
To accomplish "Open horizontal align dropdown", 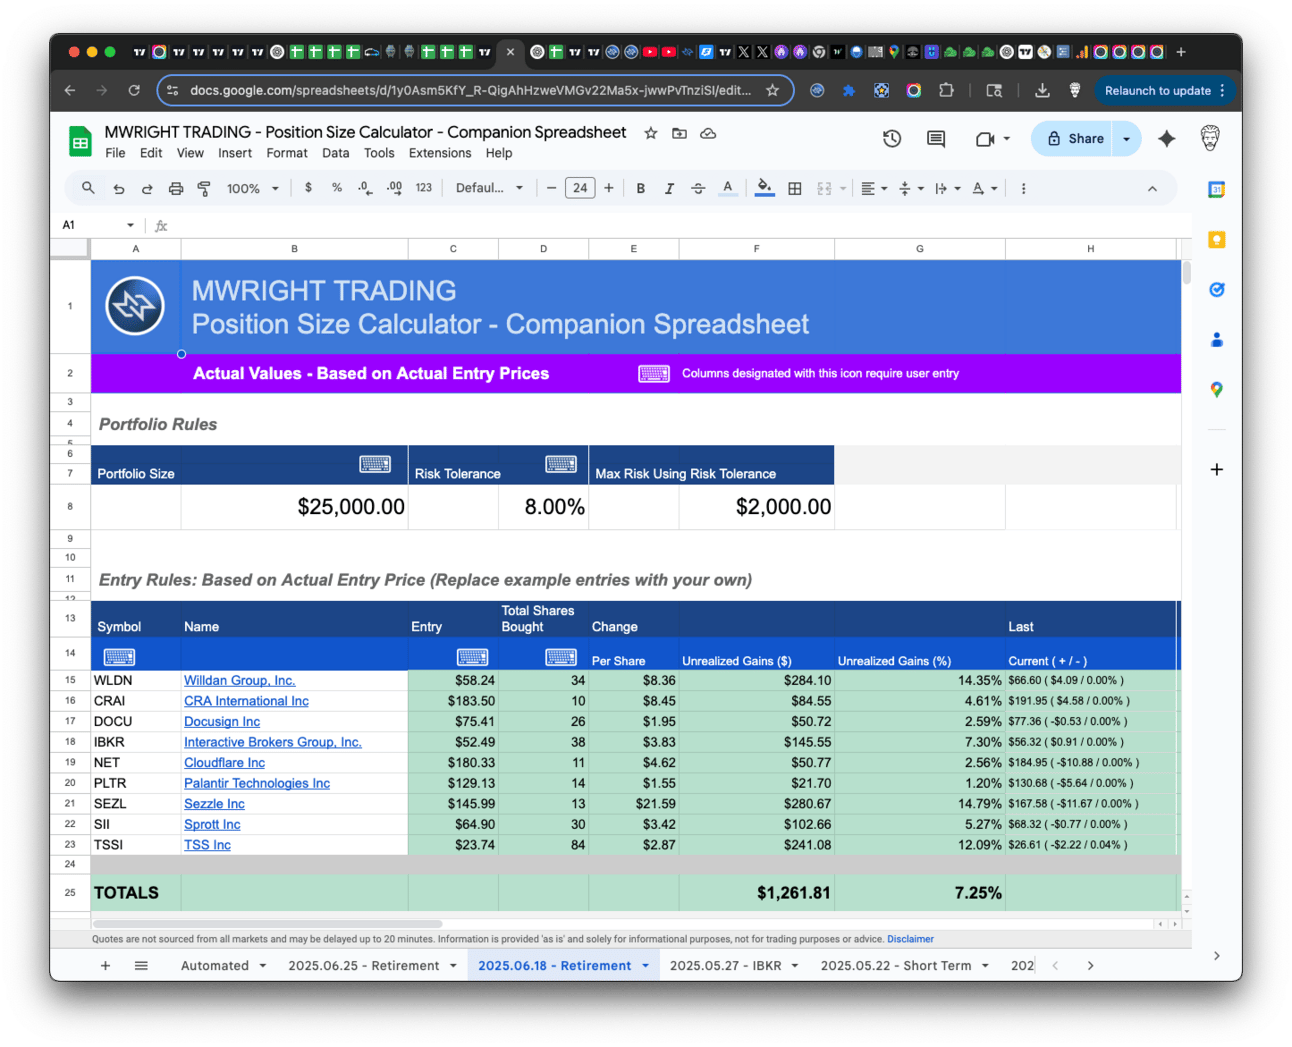I will click(874, 188).
